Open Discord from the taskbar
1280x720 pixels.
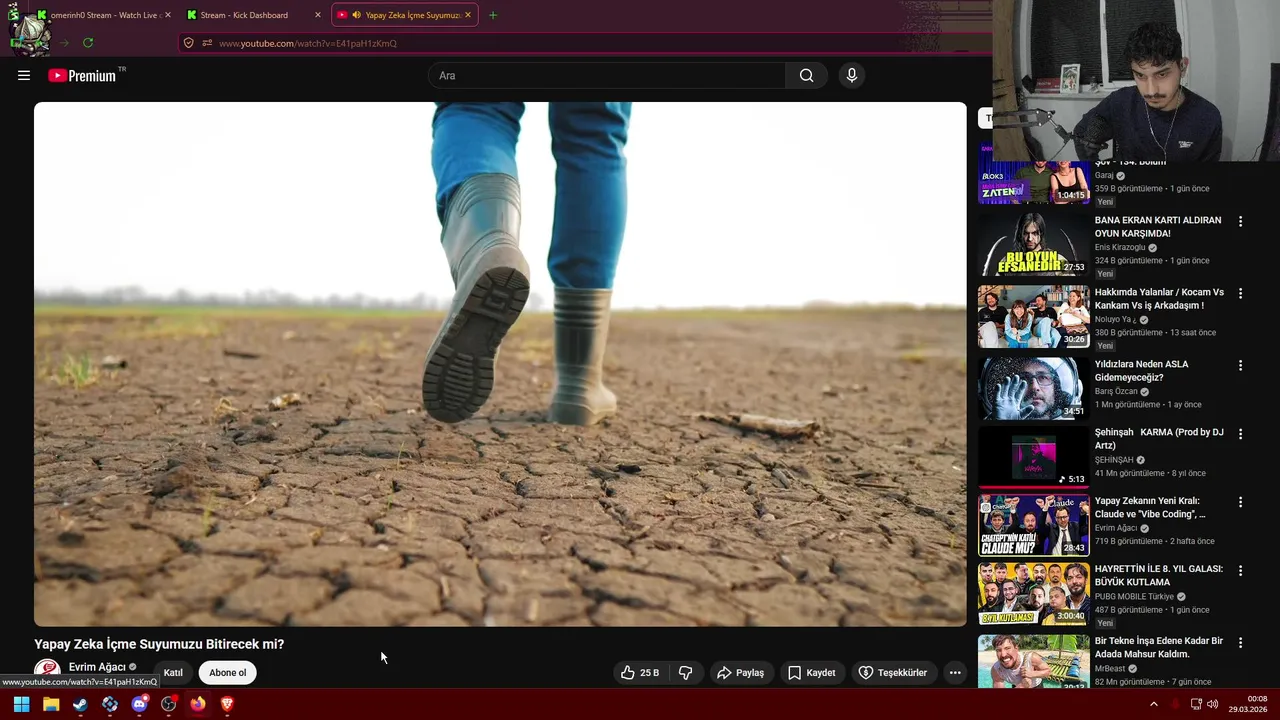pos(139,704)
